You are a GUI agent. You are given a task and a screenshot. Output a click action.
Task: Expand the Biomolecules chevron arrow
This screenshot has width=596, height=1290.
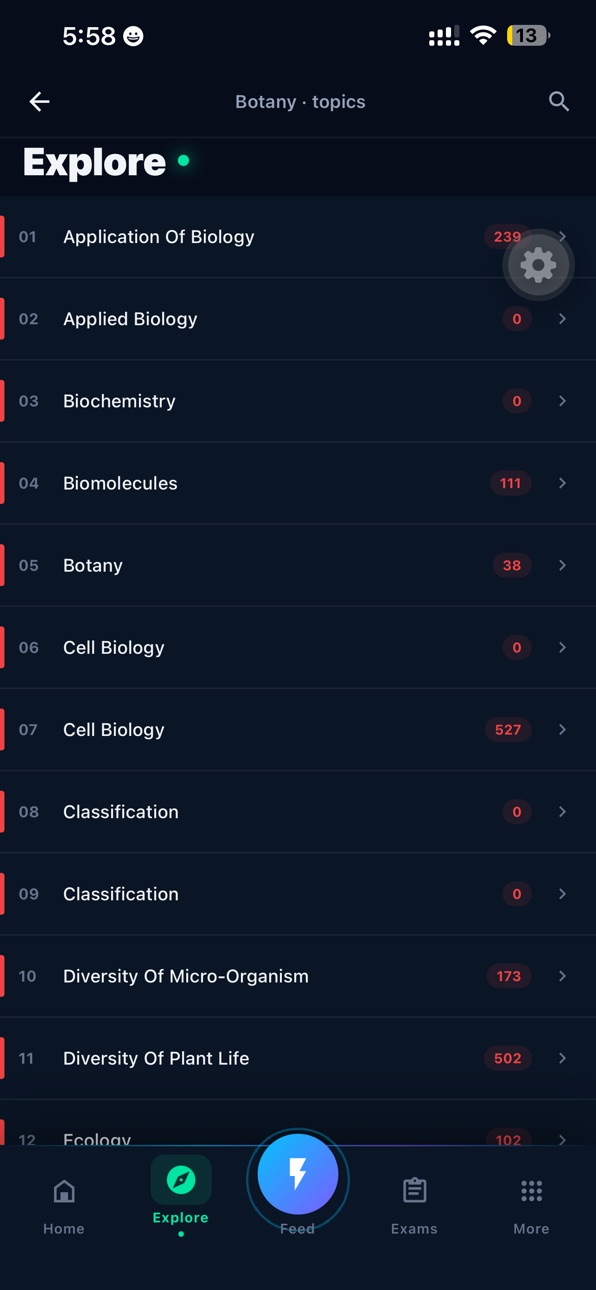click(562, 483)
